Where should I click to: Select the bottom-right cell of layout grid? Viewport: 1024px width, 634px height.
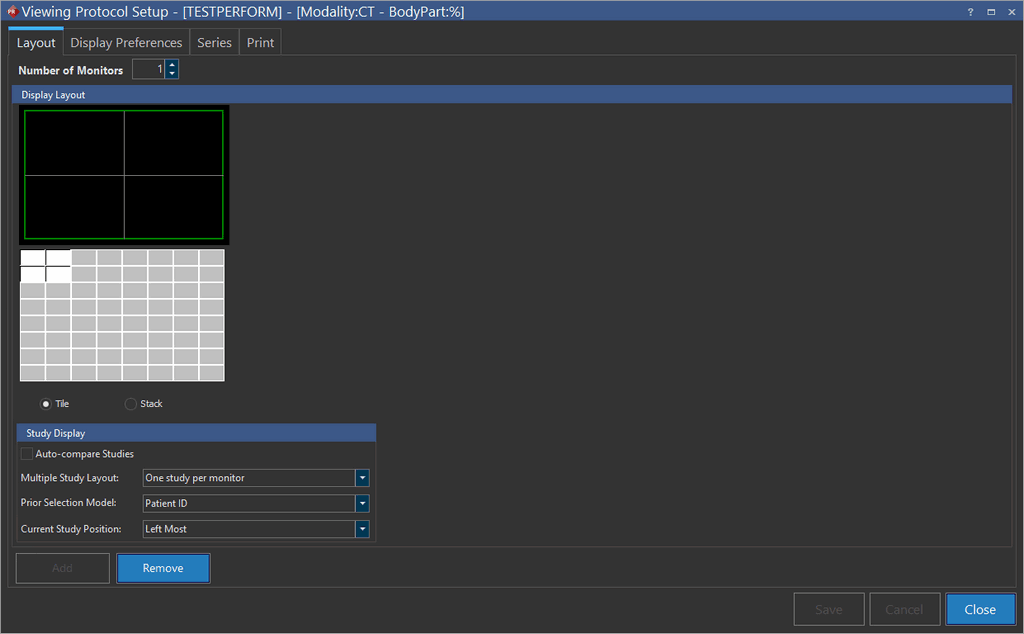[x=211, y=373]
